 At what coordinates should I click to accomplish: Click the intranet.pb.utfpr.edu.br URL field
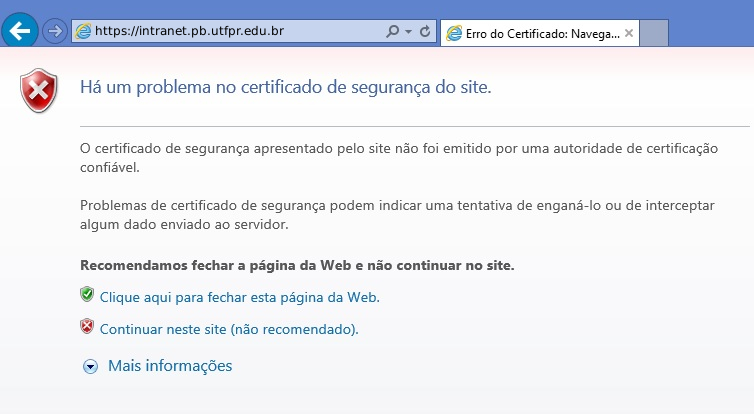(230, 32)
